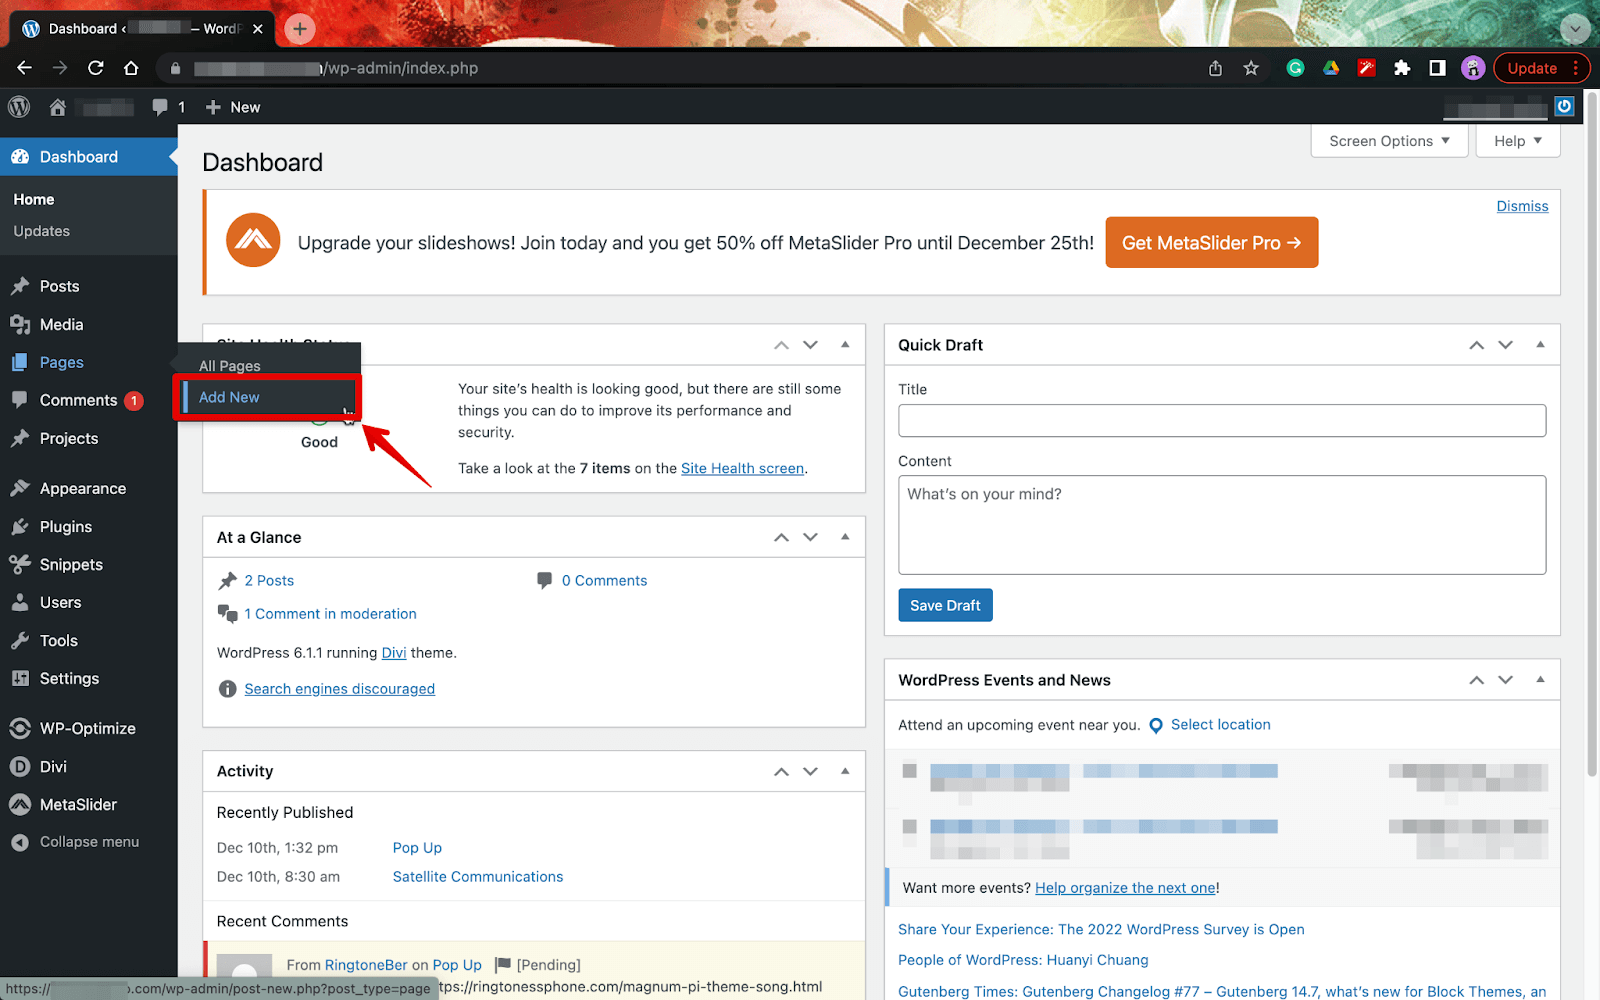Bookmark this page with the star icon

click(x=1251, y=68)
